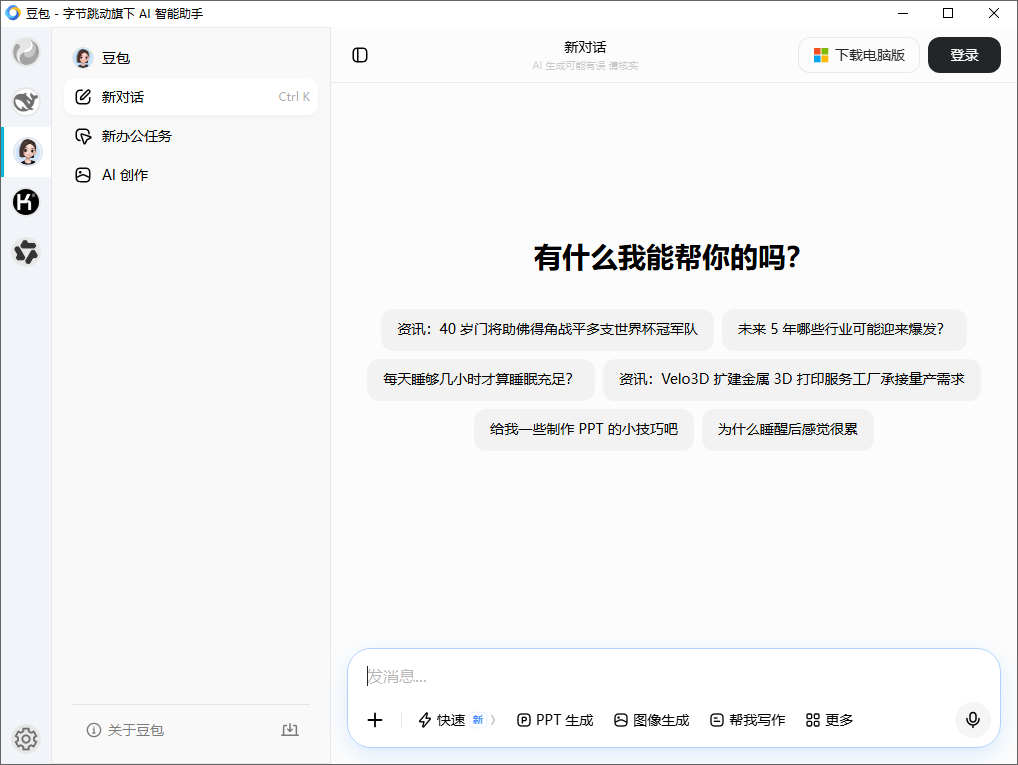Open 新办公任务 in the sidebar
This screenshot has width=1018, height=765.
[191, 136]
